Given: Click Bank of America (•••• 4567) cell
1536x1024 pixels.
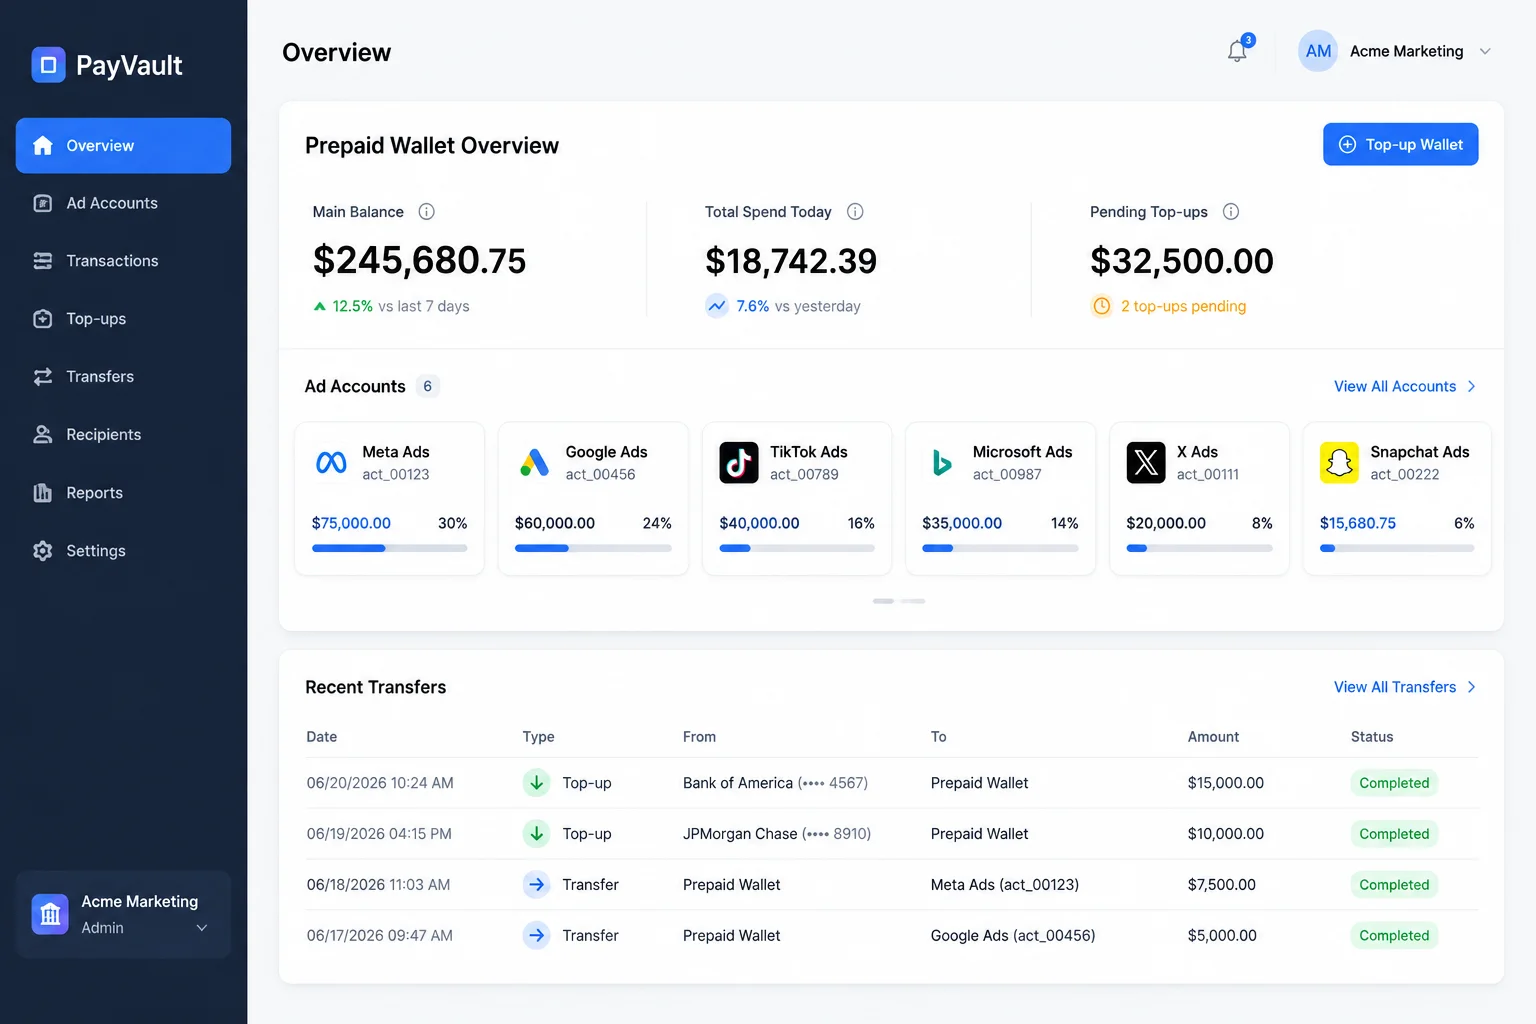Looking at the screenshot, I should point(775,783).
